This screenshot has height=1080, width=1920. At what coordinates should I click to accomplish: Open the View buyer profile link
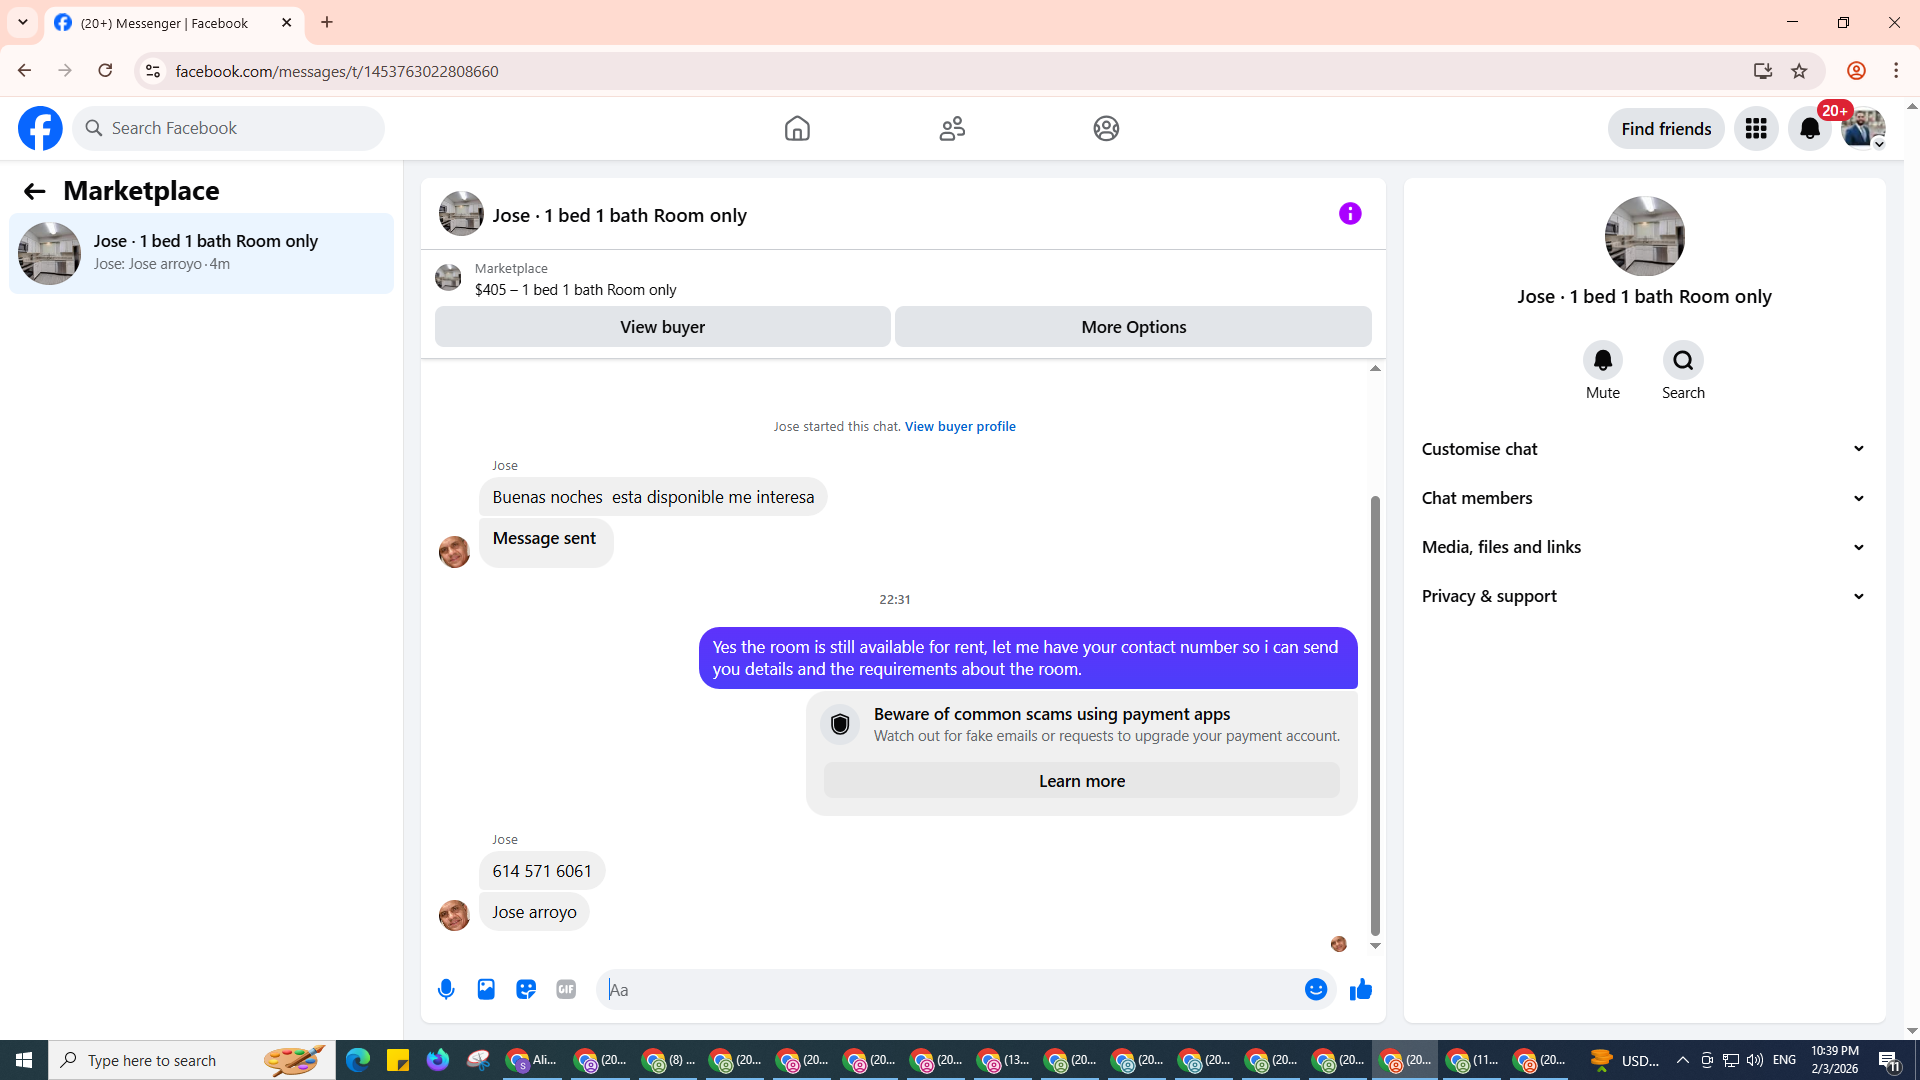(x=960, y=426)
